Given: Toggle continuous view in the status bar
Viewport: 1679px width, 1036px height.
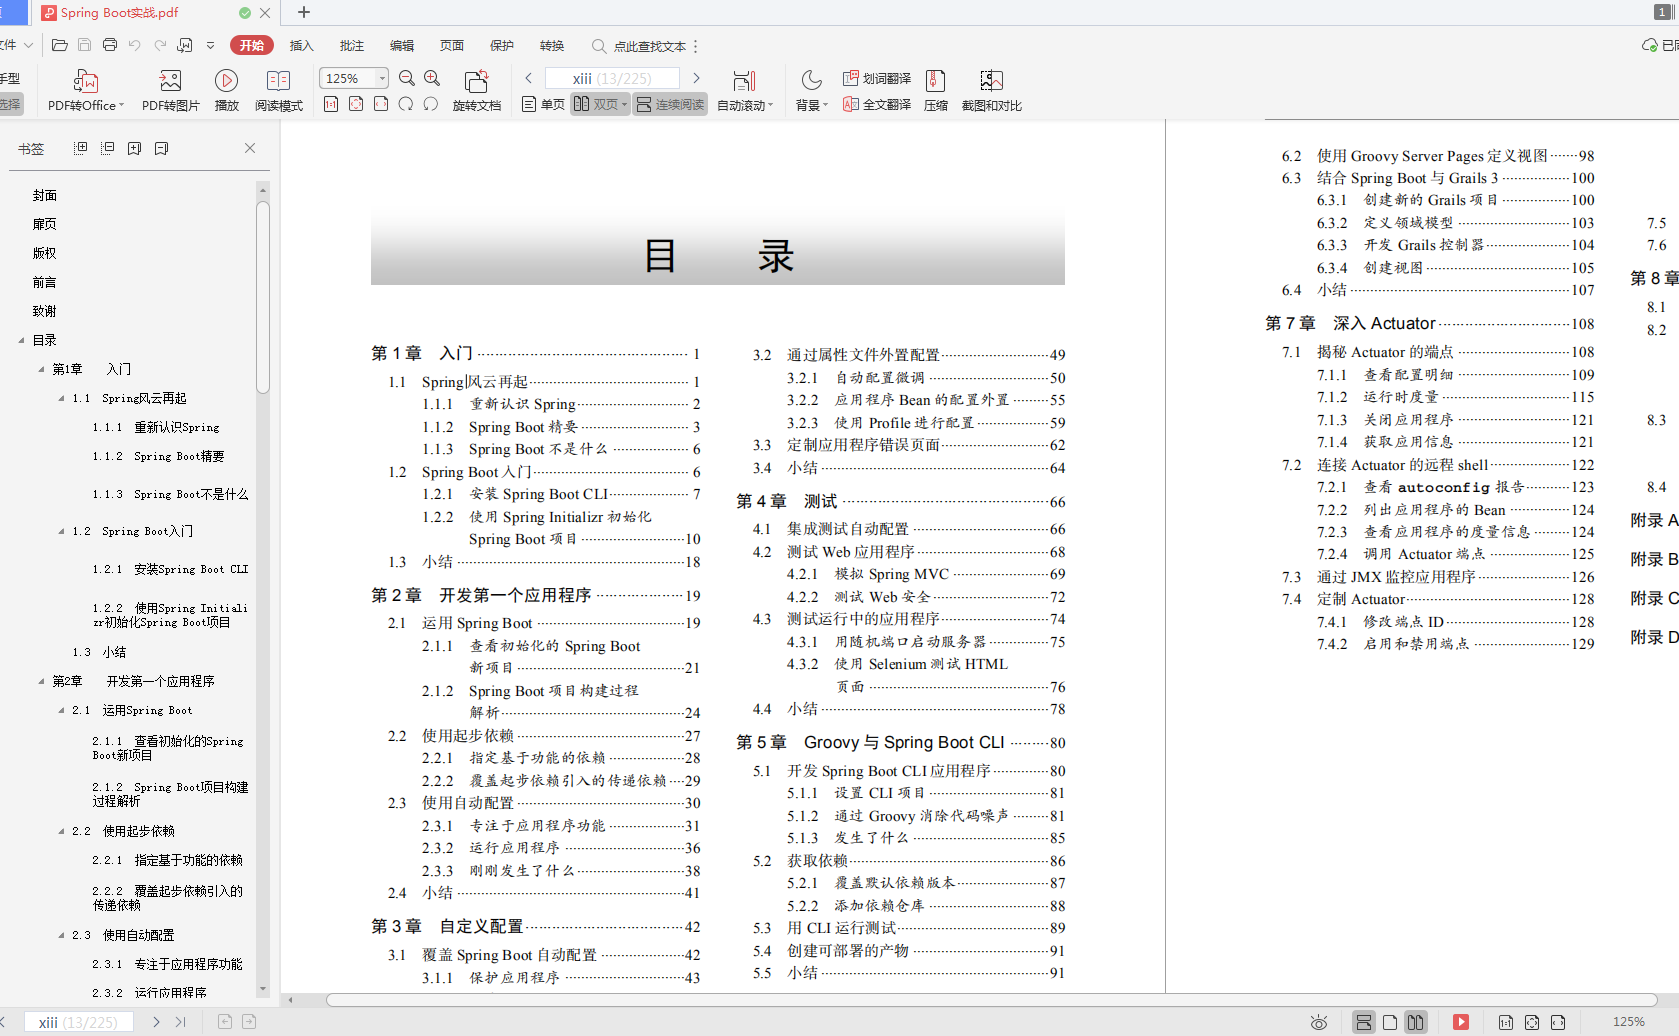Looking at the screenshot, I should pyautogui.click(x=1364, y=1022).
